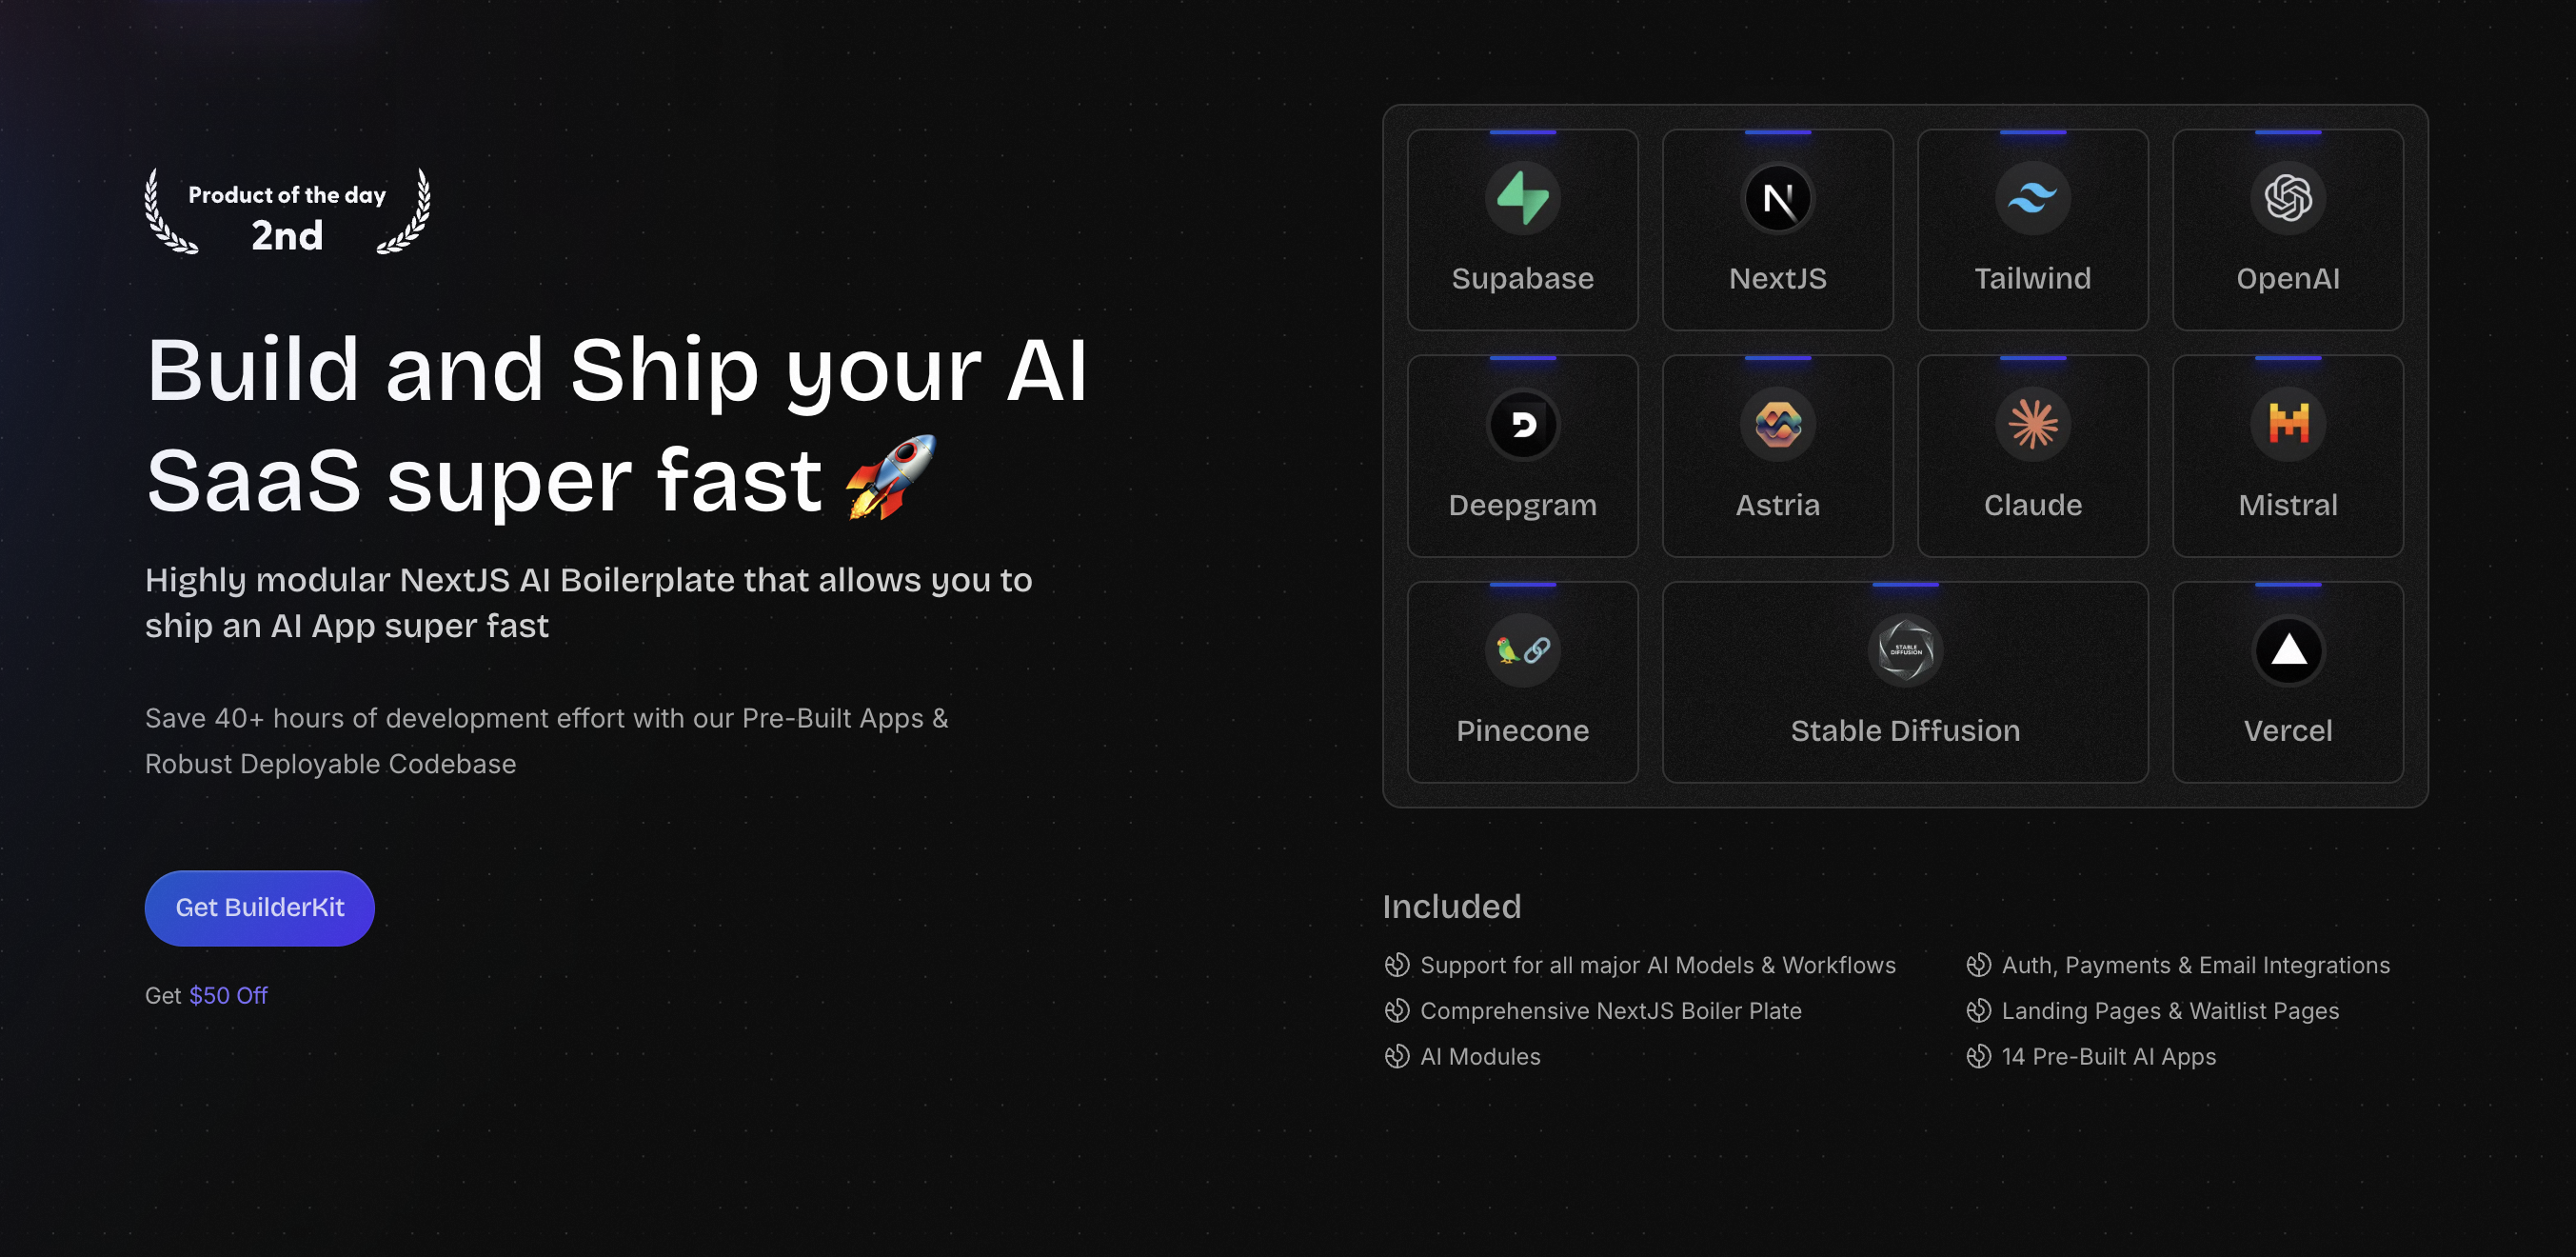This screenshot has width=2576, height=1257.
Task: Click the Get BuilderKit button
Action: point(260,907)
